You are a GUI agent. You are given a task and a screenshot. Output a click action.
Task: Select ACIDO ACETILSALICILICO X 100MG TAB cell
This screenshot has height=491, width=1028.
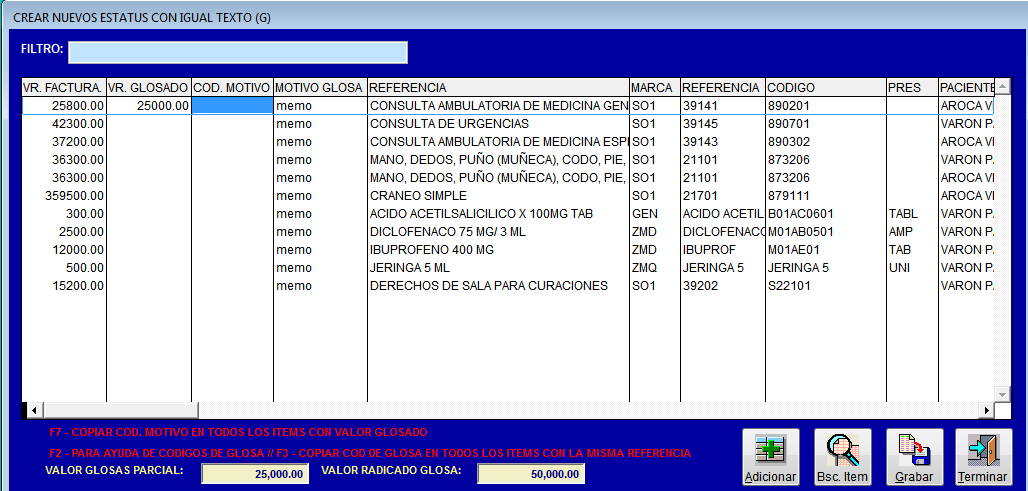498,214
